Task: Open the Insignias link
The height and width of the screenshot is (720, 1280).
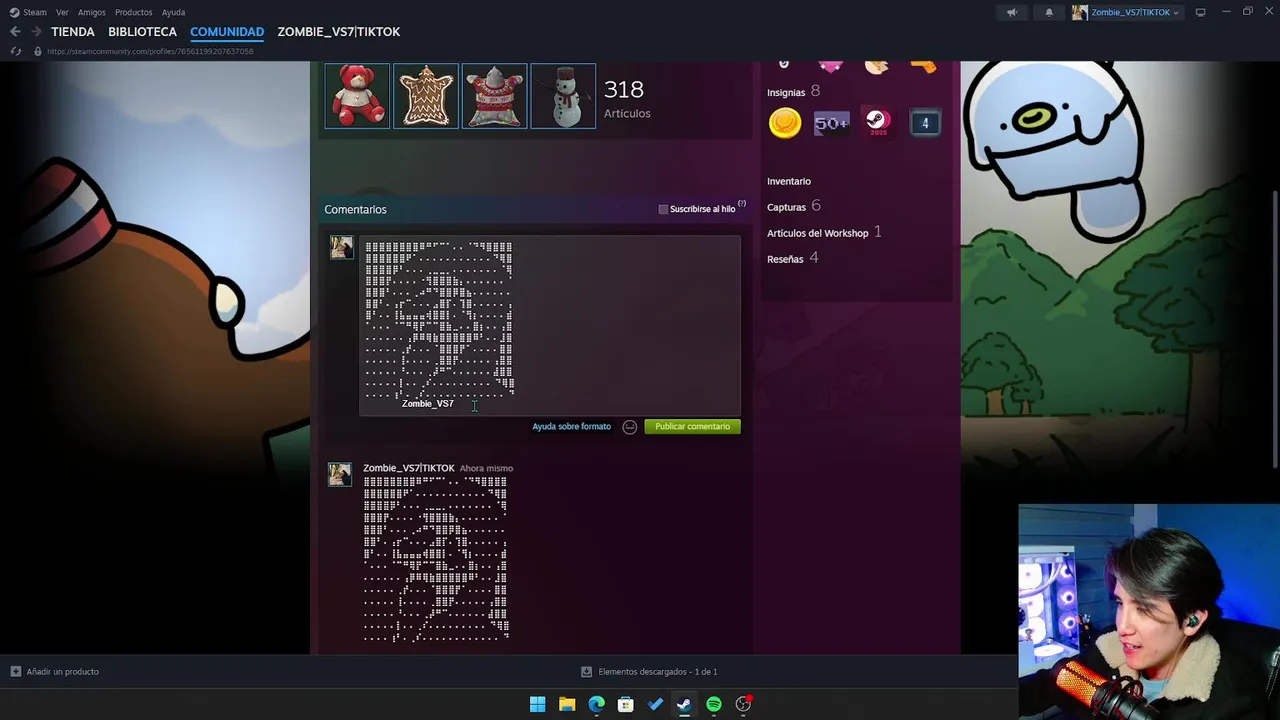Action: [786, 92]
